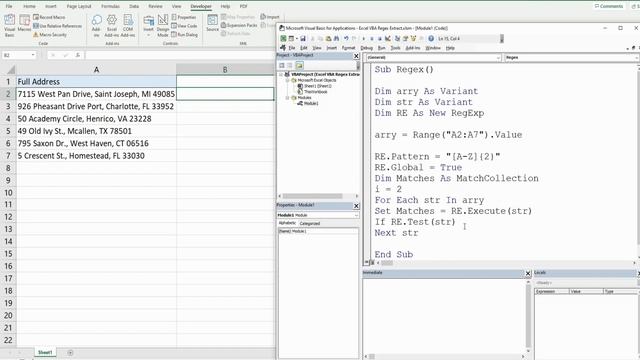Click Find binoculars icon in VBA toolbar

pyautogui.click(x=336, y=38)
